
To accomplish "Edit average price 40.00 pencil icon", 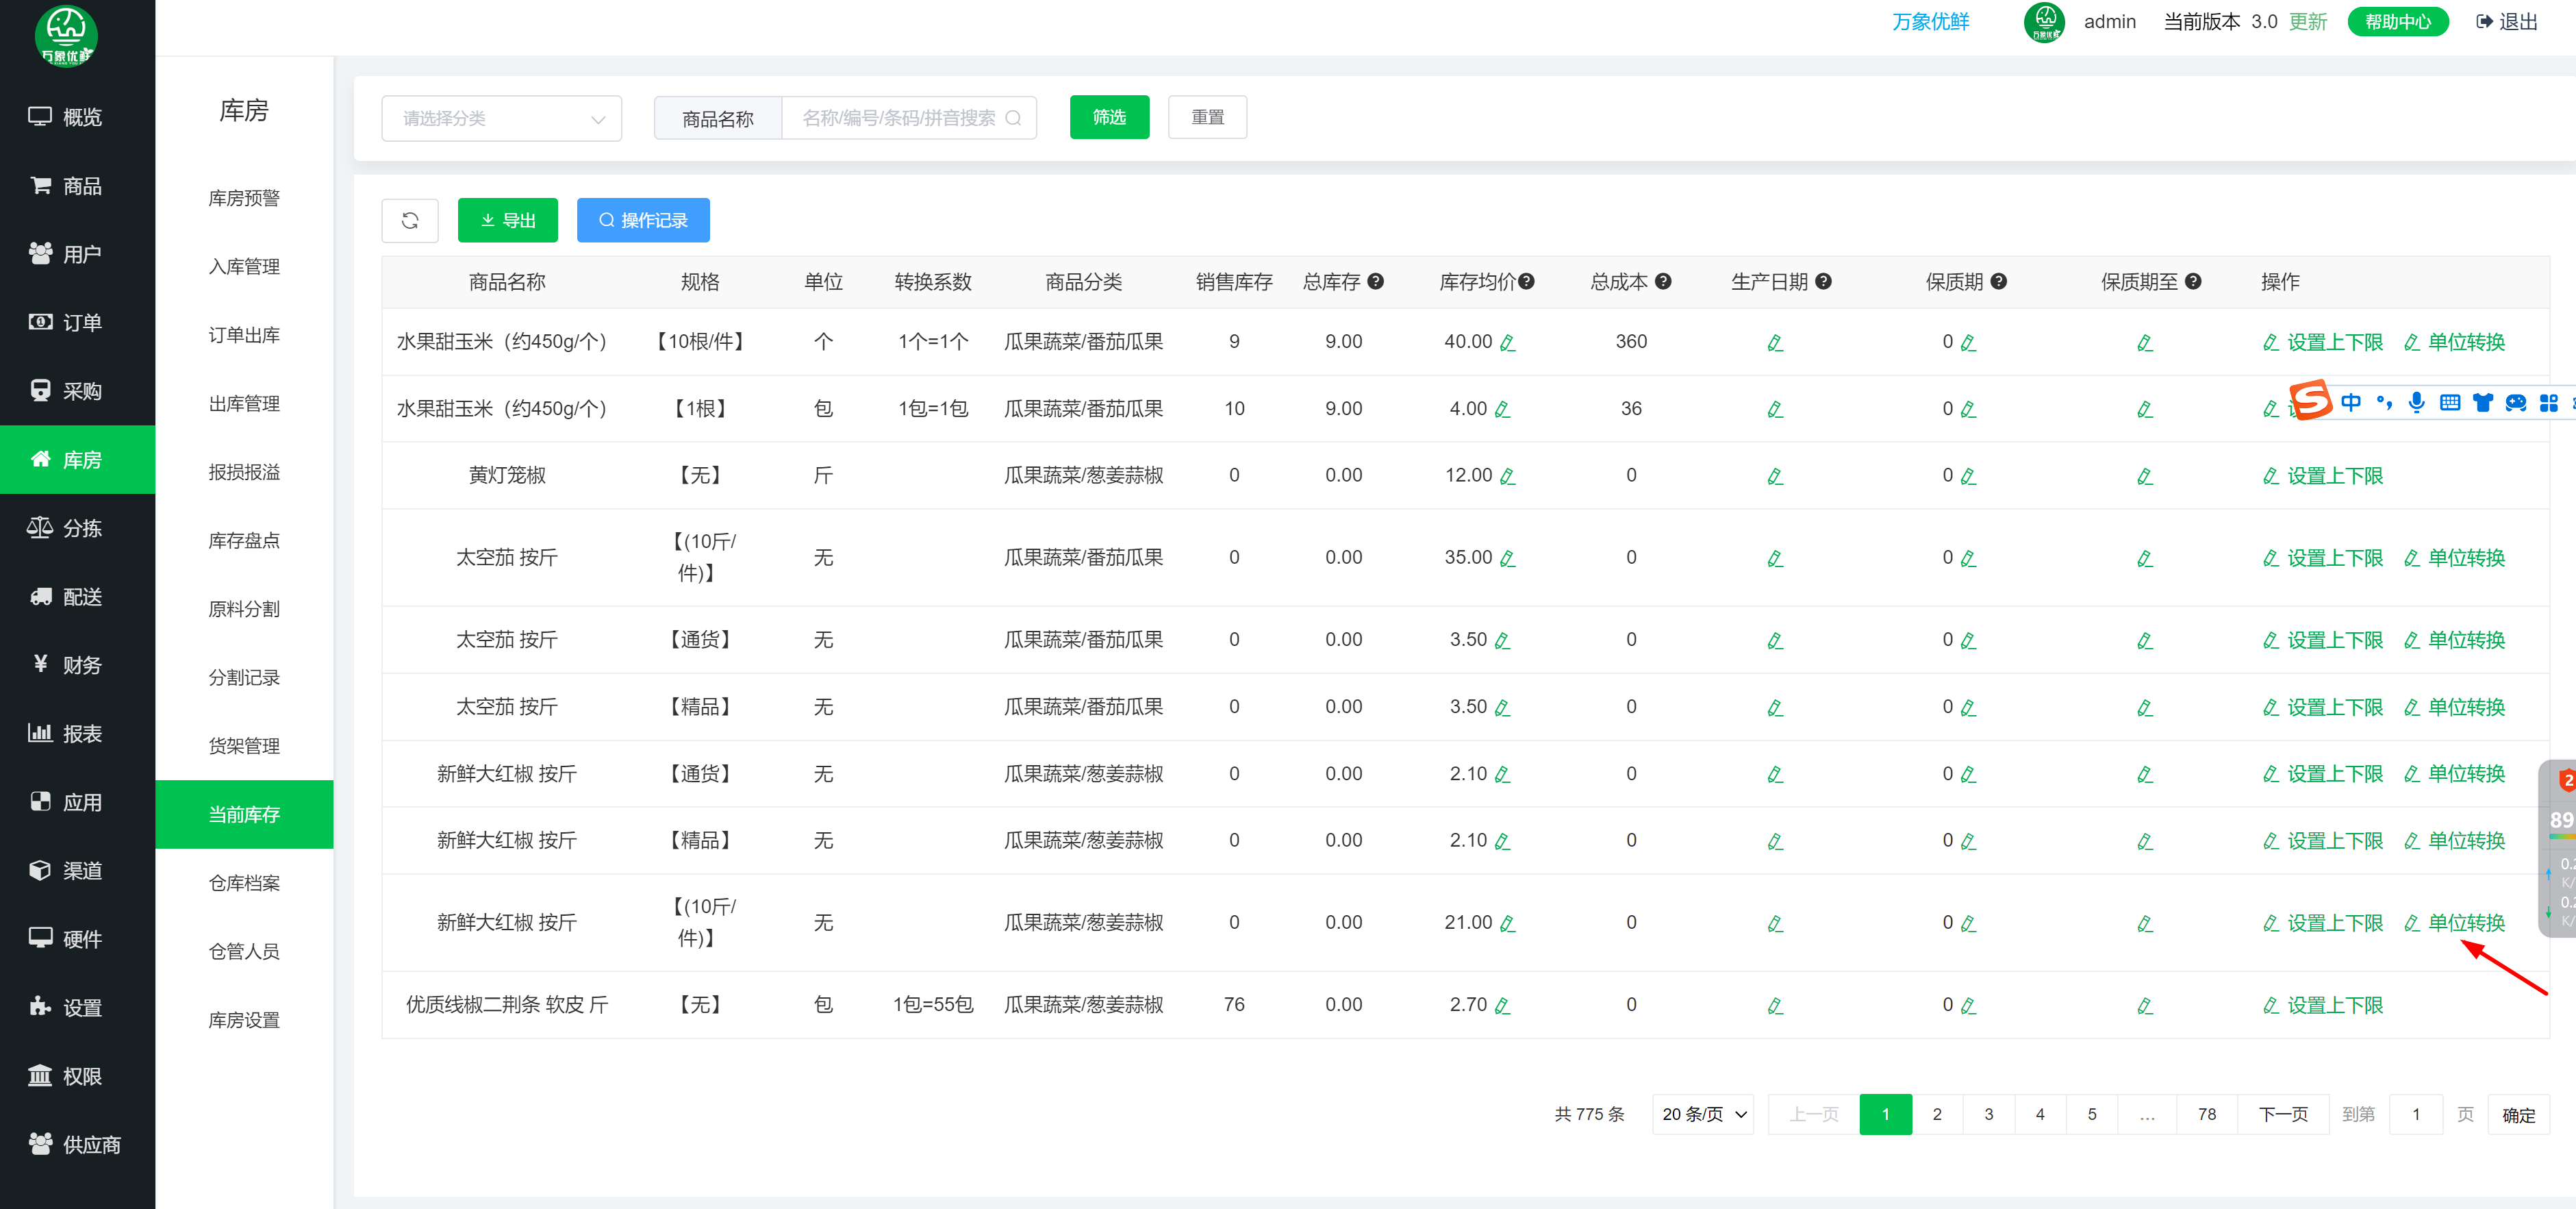I will 1508,343.
